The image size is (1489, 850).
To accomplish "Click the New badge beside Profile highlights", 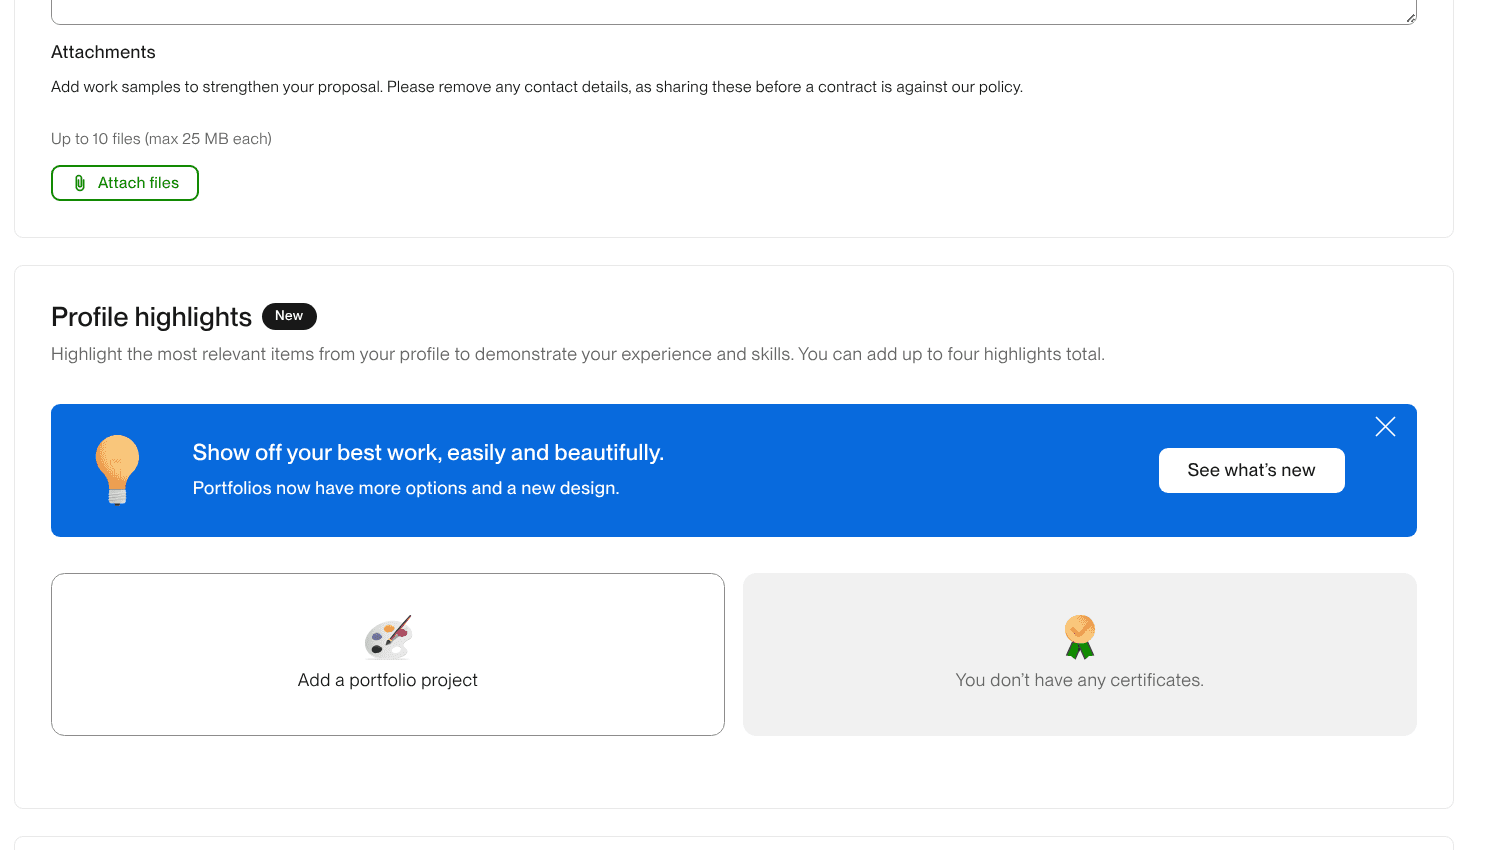I will [x=289, y=316].
